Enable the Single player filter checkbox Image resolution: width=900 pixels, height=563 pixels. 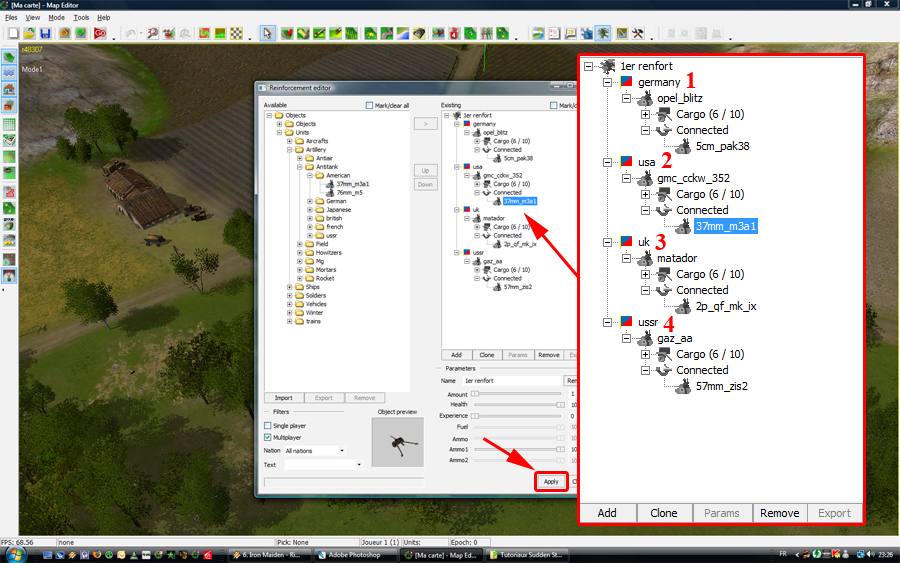pos(267,425)
